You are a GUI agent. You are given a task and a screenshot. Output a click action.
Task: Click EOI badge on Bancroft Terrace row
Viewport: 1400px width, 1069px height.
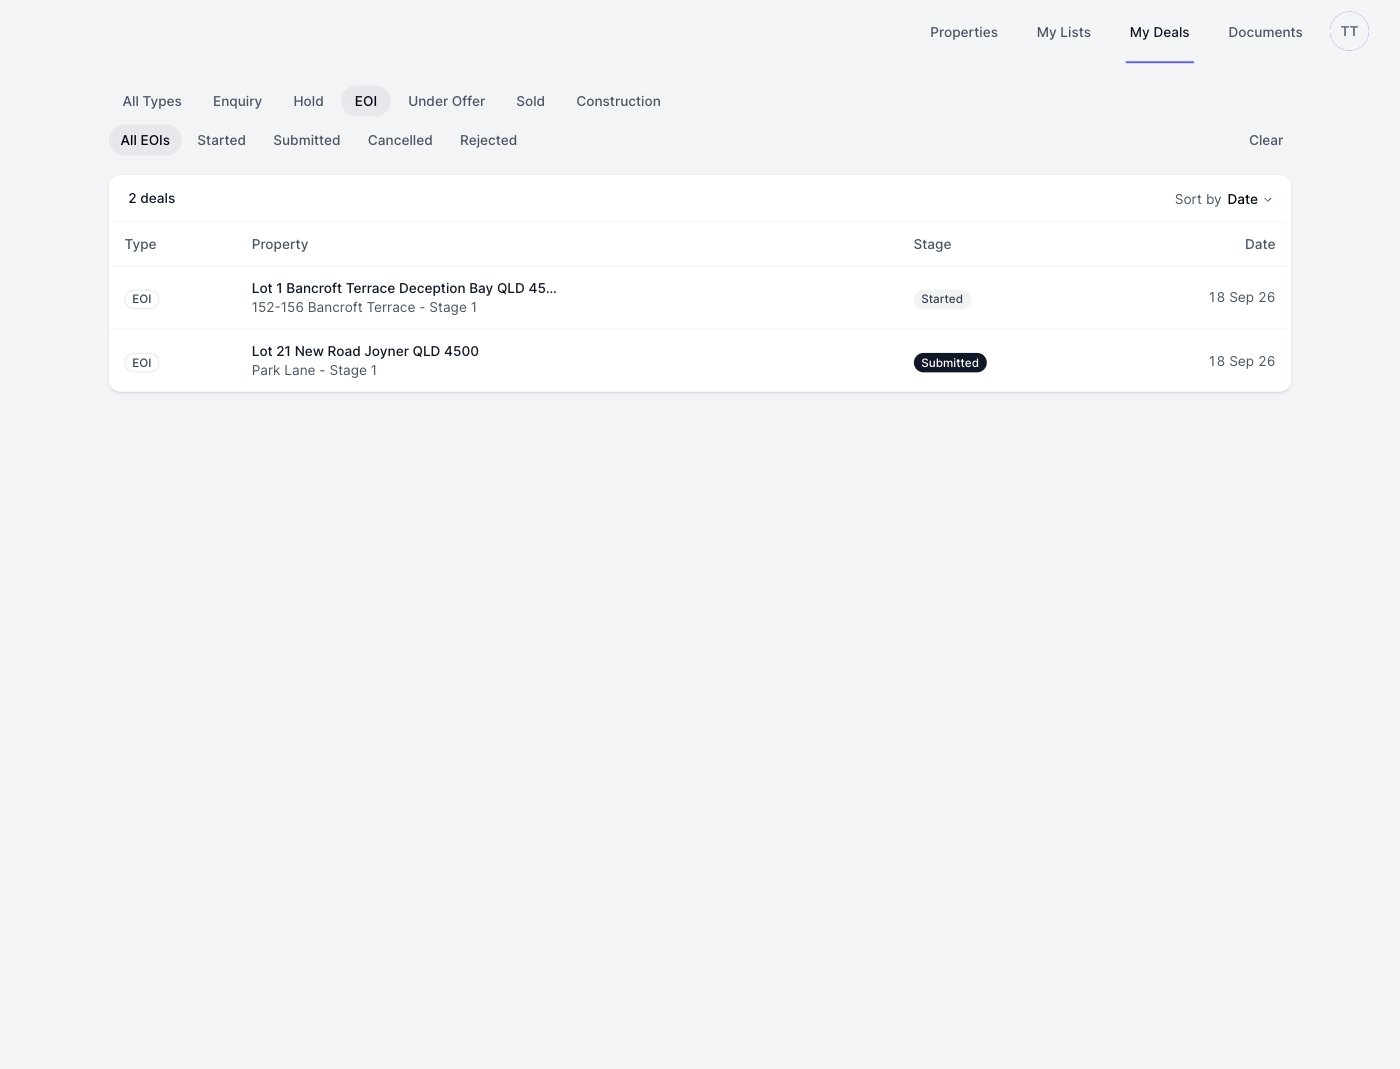pyautogui.click(x=142, y=299)
